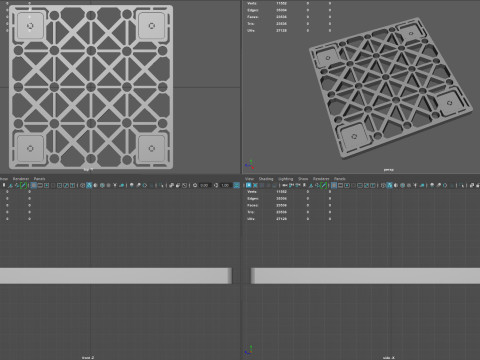Toggle gate mask in side view toolbar

pyautogui.click(x=353, y=185)
